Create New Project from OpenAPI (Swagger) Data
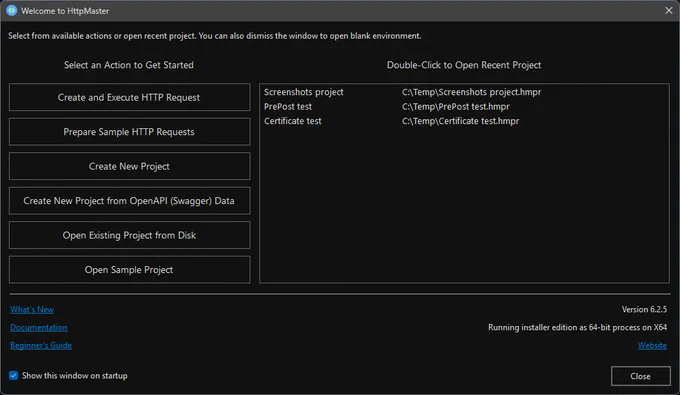This screenshot has width=680, height=395. point(129,201)
